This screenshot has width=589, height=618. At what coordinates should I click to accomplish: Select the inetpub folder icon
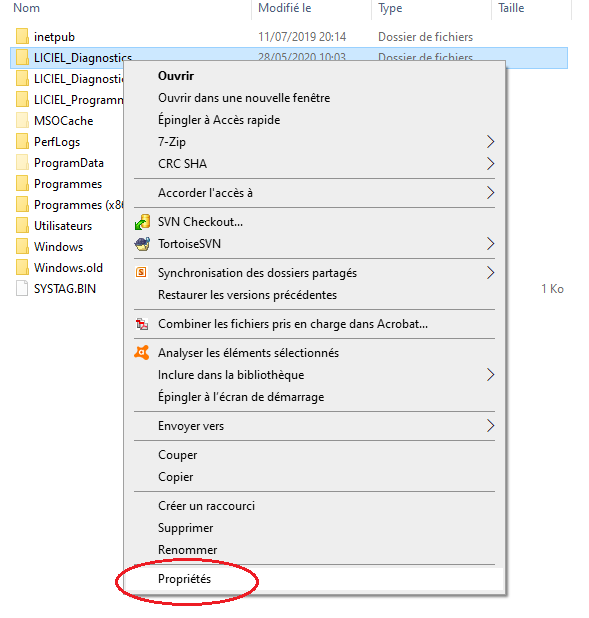[22, 36]
